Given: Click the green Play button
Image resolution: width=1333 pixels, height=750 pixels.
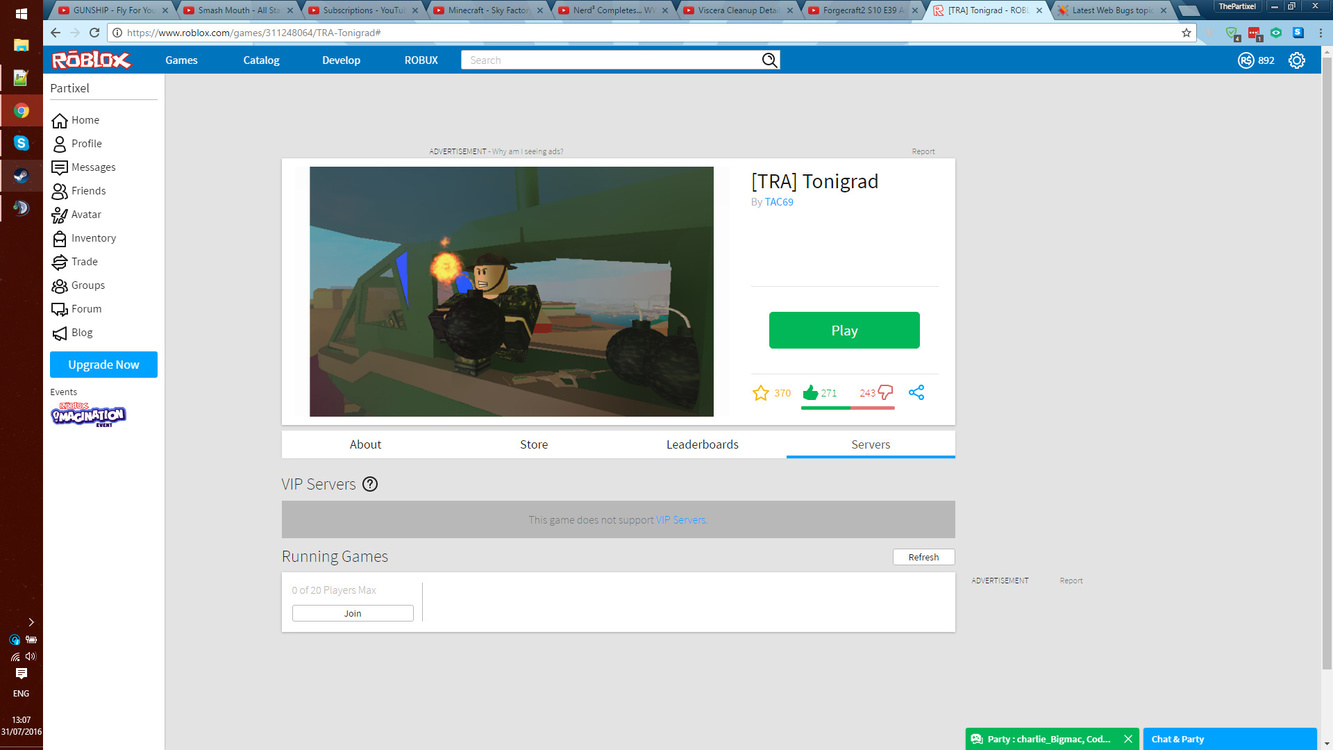Looking at the screenshot, I should coord(844,330).
